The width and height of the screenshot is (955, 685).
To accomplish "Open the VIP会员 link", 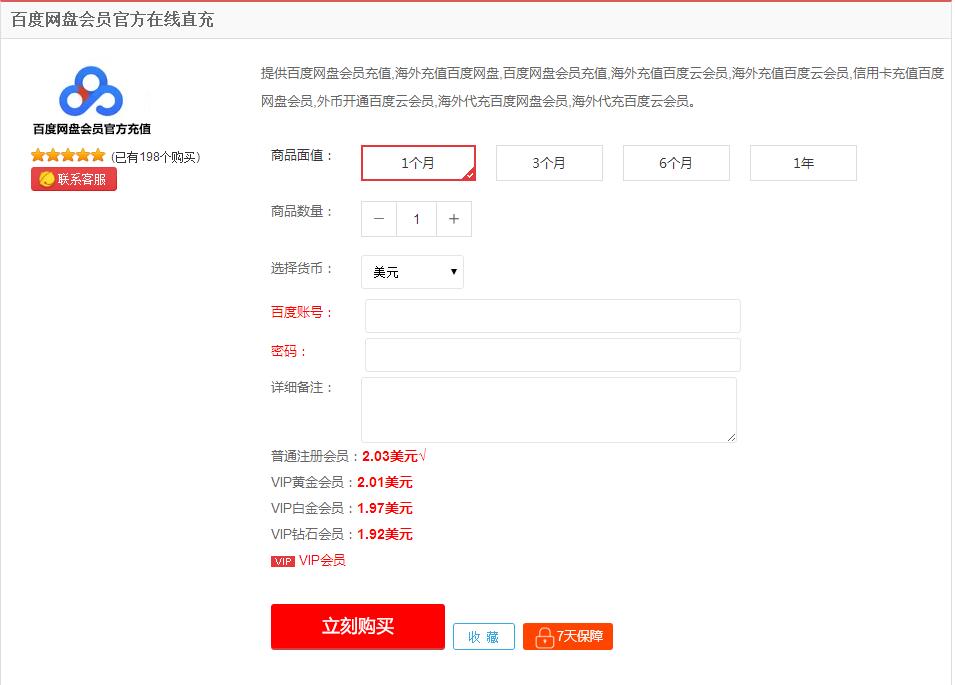I will (x=322, y=561).
